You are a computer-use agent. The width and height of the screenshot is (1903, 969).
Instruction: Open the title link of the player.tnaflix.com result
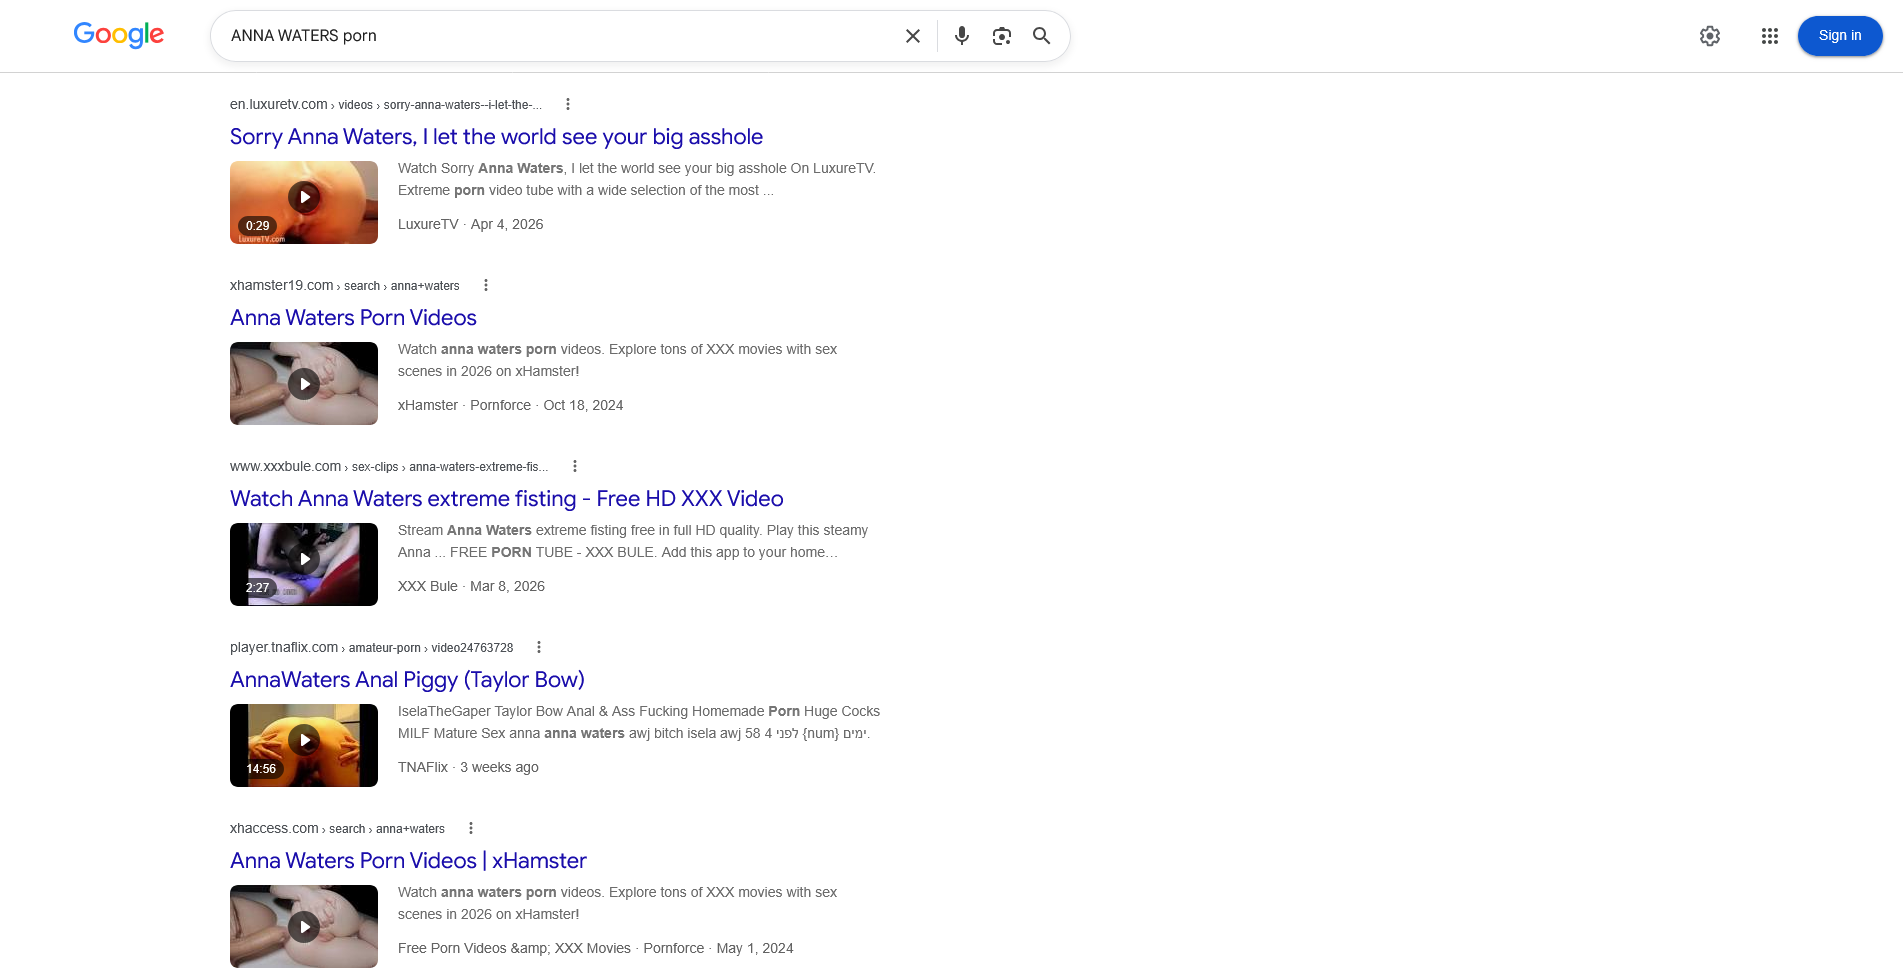407,680
